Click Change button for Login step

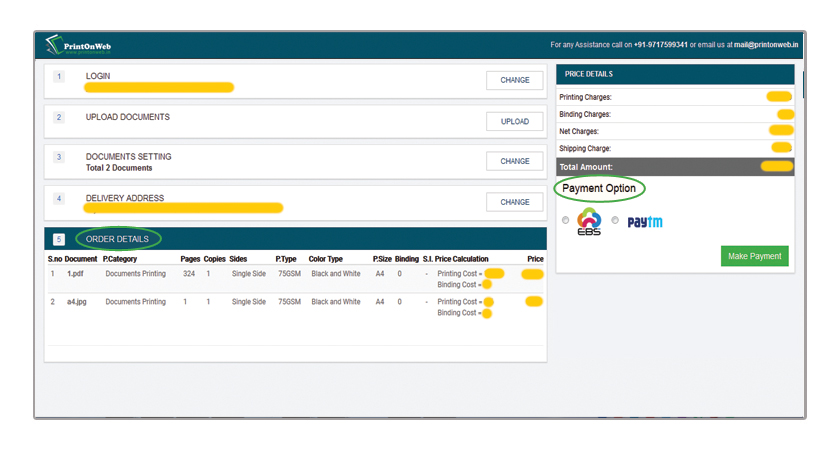click(x=514, y=80)
